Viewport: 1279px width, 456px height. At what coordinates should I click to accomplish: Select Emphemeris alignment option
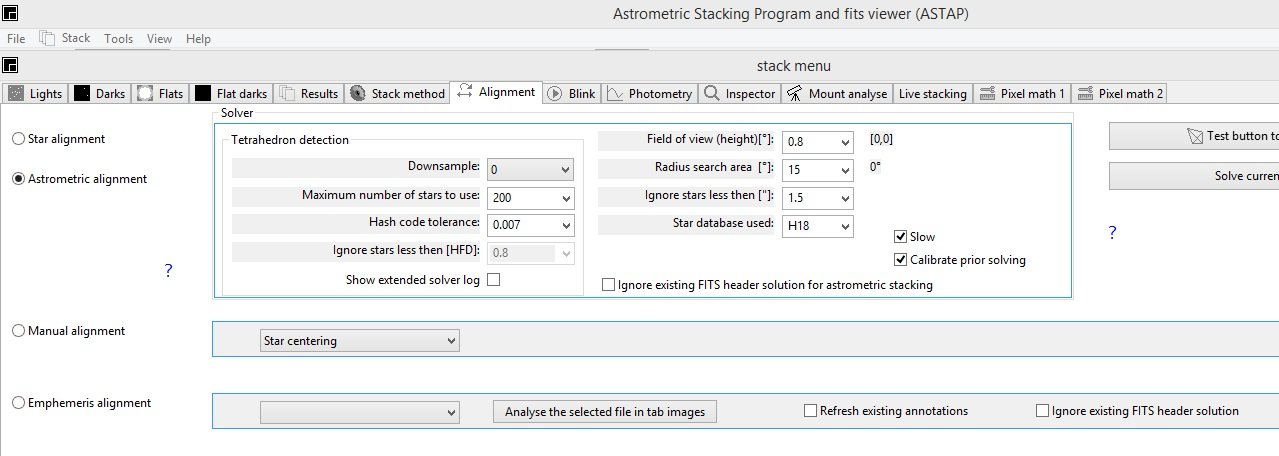pos(81,403)
